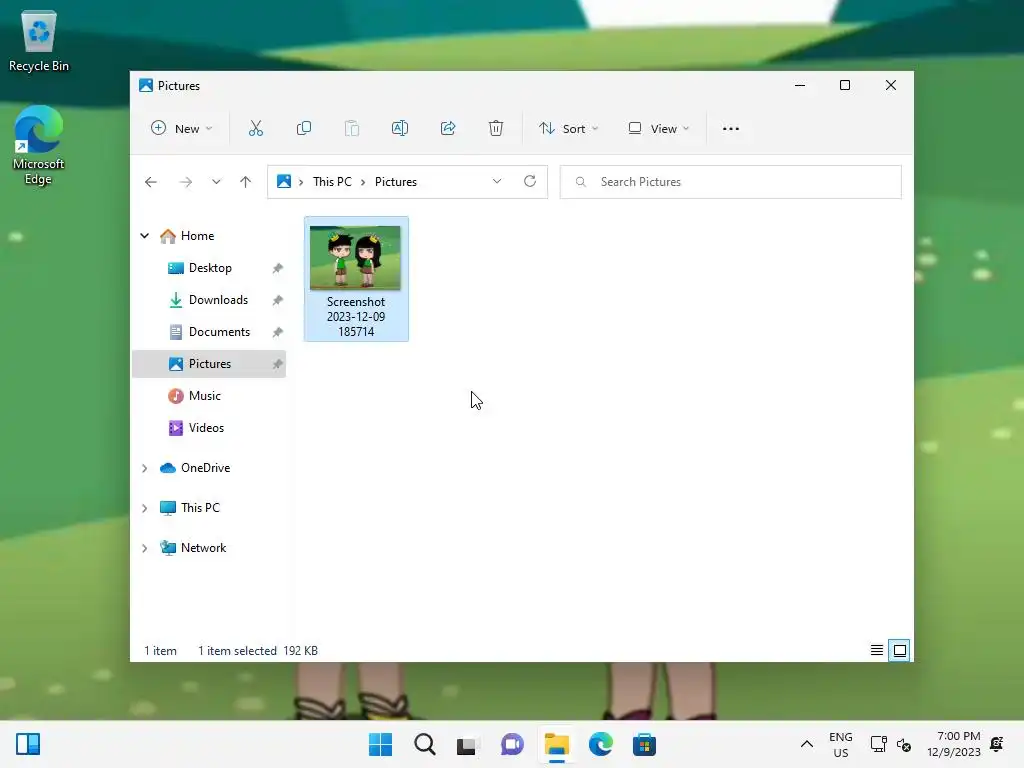
Task: Collapse the Home tree node
Action: click(144, 236)
